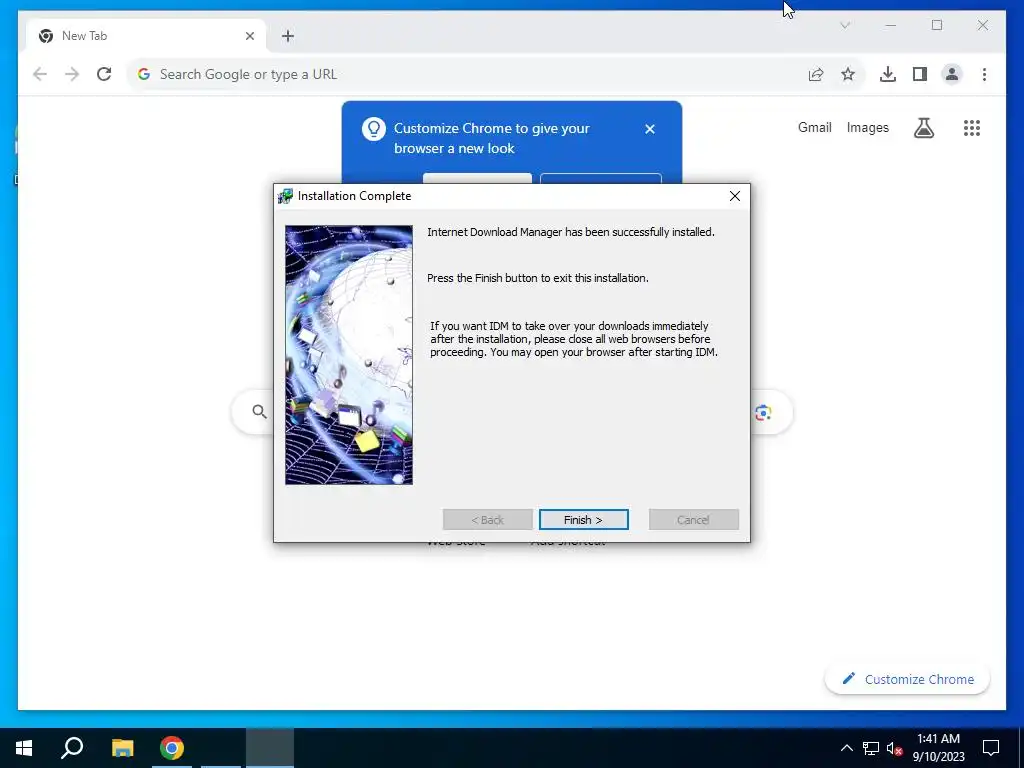Open the Google apps grid
The width and height of the screenshot is (1024, 768).
pos(972,128)
